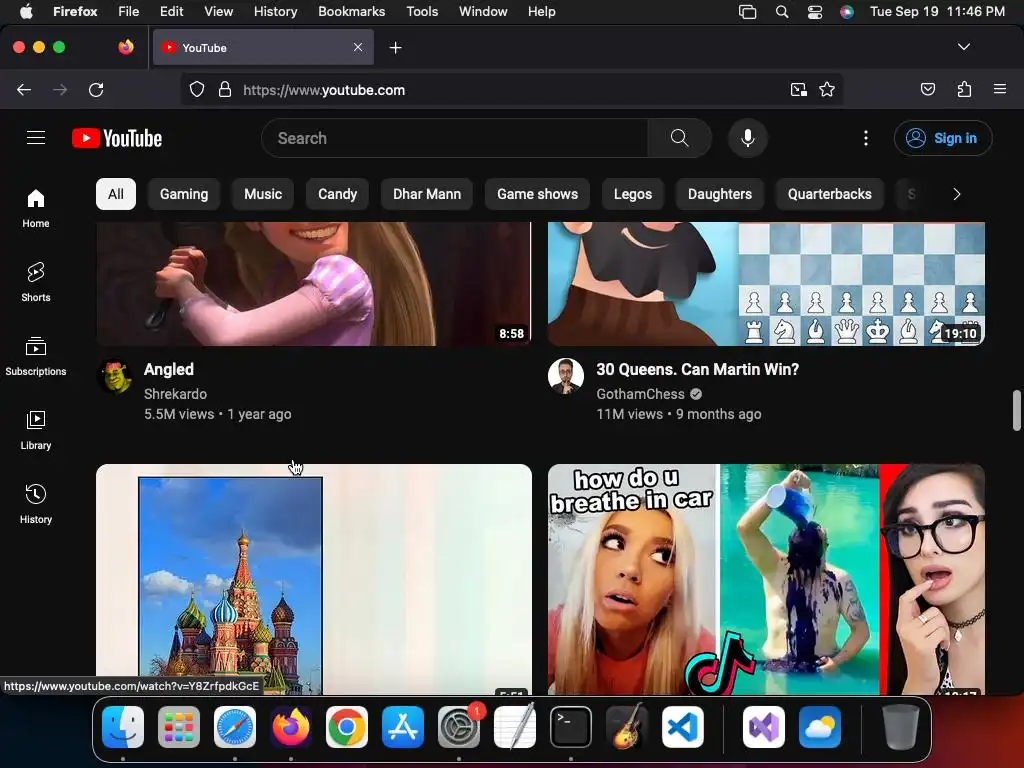Open Spotlight search in menu bar
This screenshot has width=1024, height=768.
point(782,12)
